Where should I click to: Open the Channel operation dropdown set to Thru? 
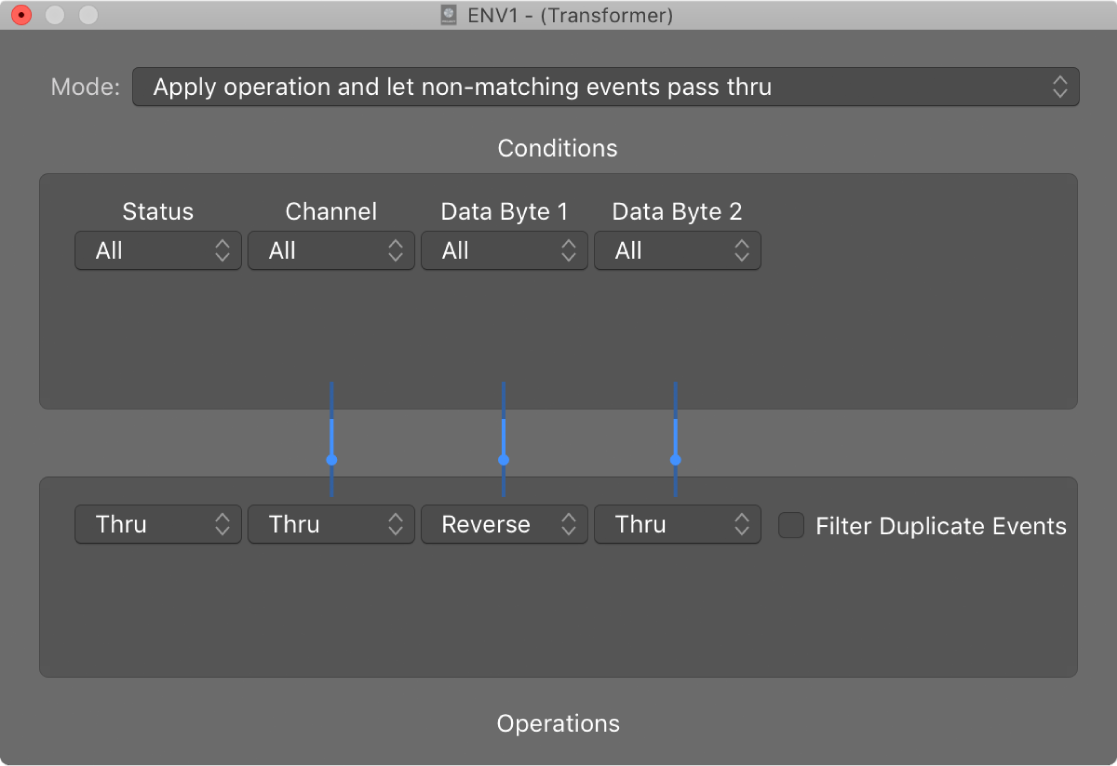pos(331,524)
